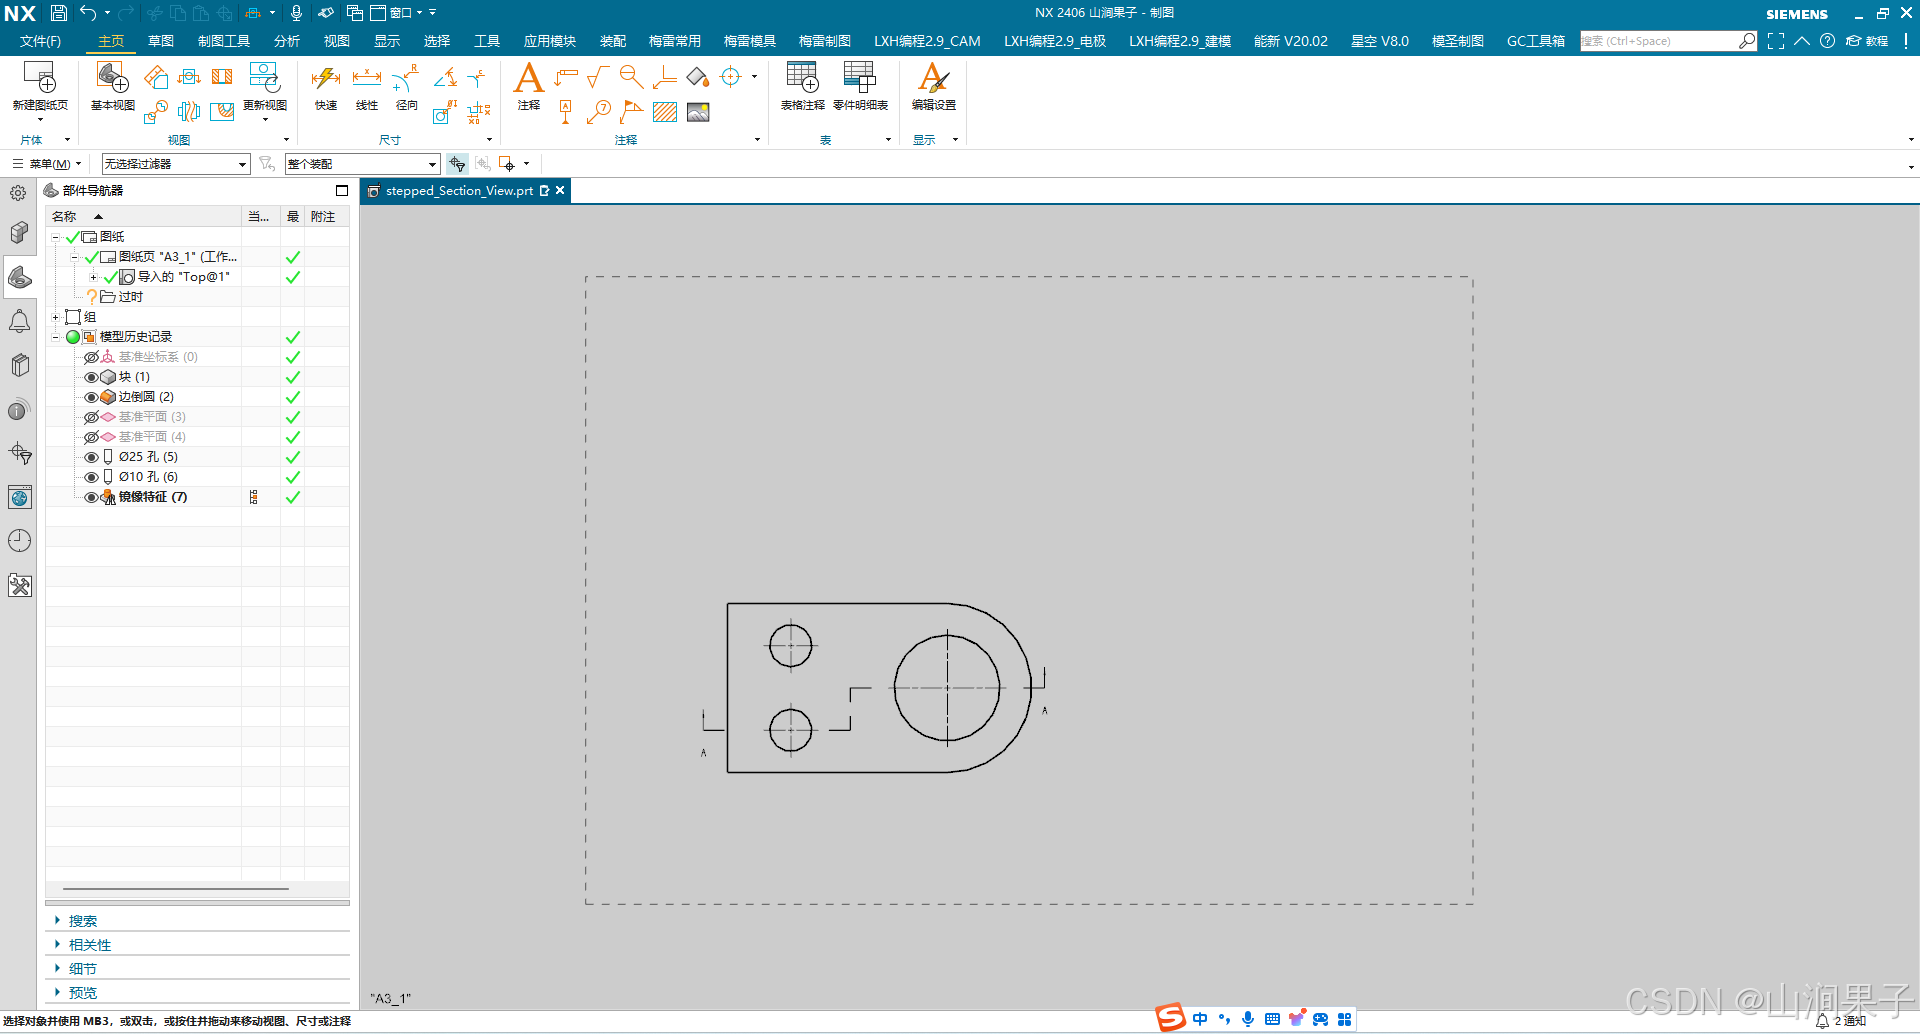Click the Sogou input method S icon

tap(1170, 1018)
